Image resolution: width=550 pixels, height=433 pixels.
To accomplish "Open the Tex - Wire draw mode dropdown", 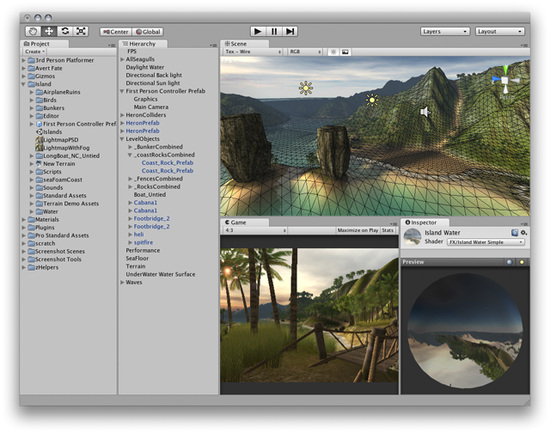I will (253, 52).
